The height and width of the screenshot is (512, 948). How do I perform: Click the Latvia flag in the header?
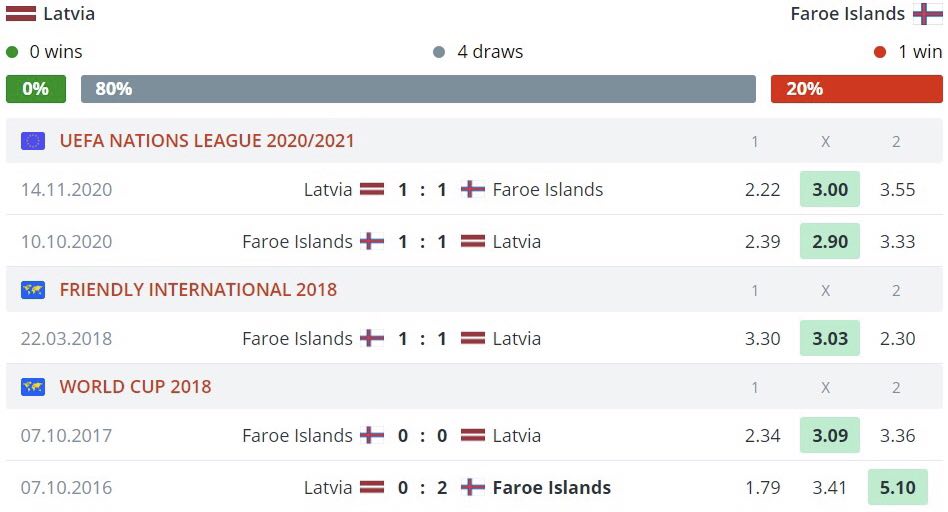click(x=21, y=14)
